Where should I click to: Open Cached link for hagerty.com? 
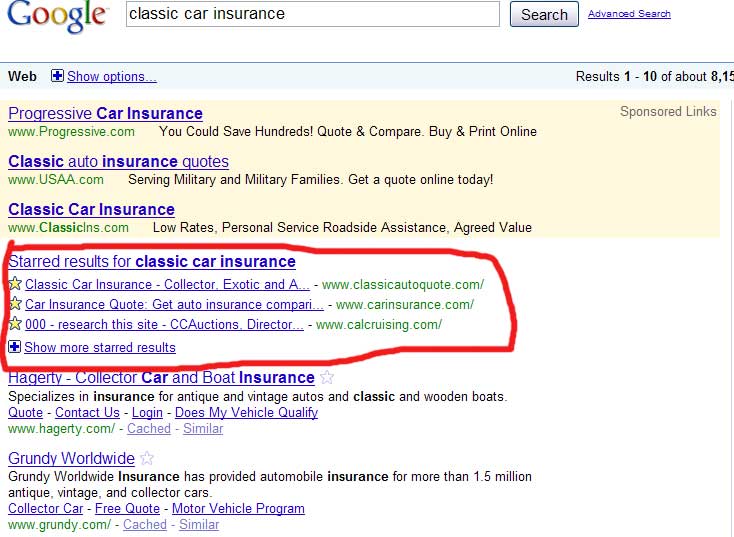click(x=149, y=428)
